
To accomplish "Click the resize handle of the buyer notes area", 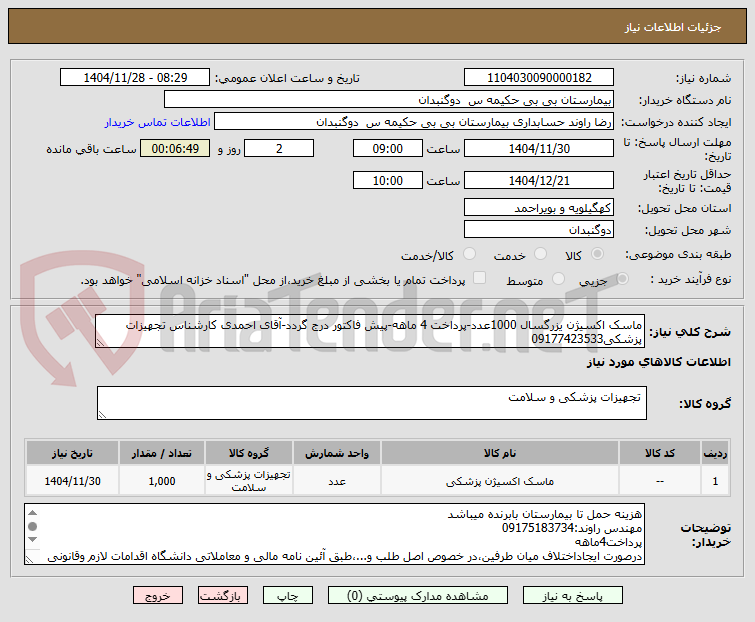I will [29, 559].
